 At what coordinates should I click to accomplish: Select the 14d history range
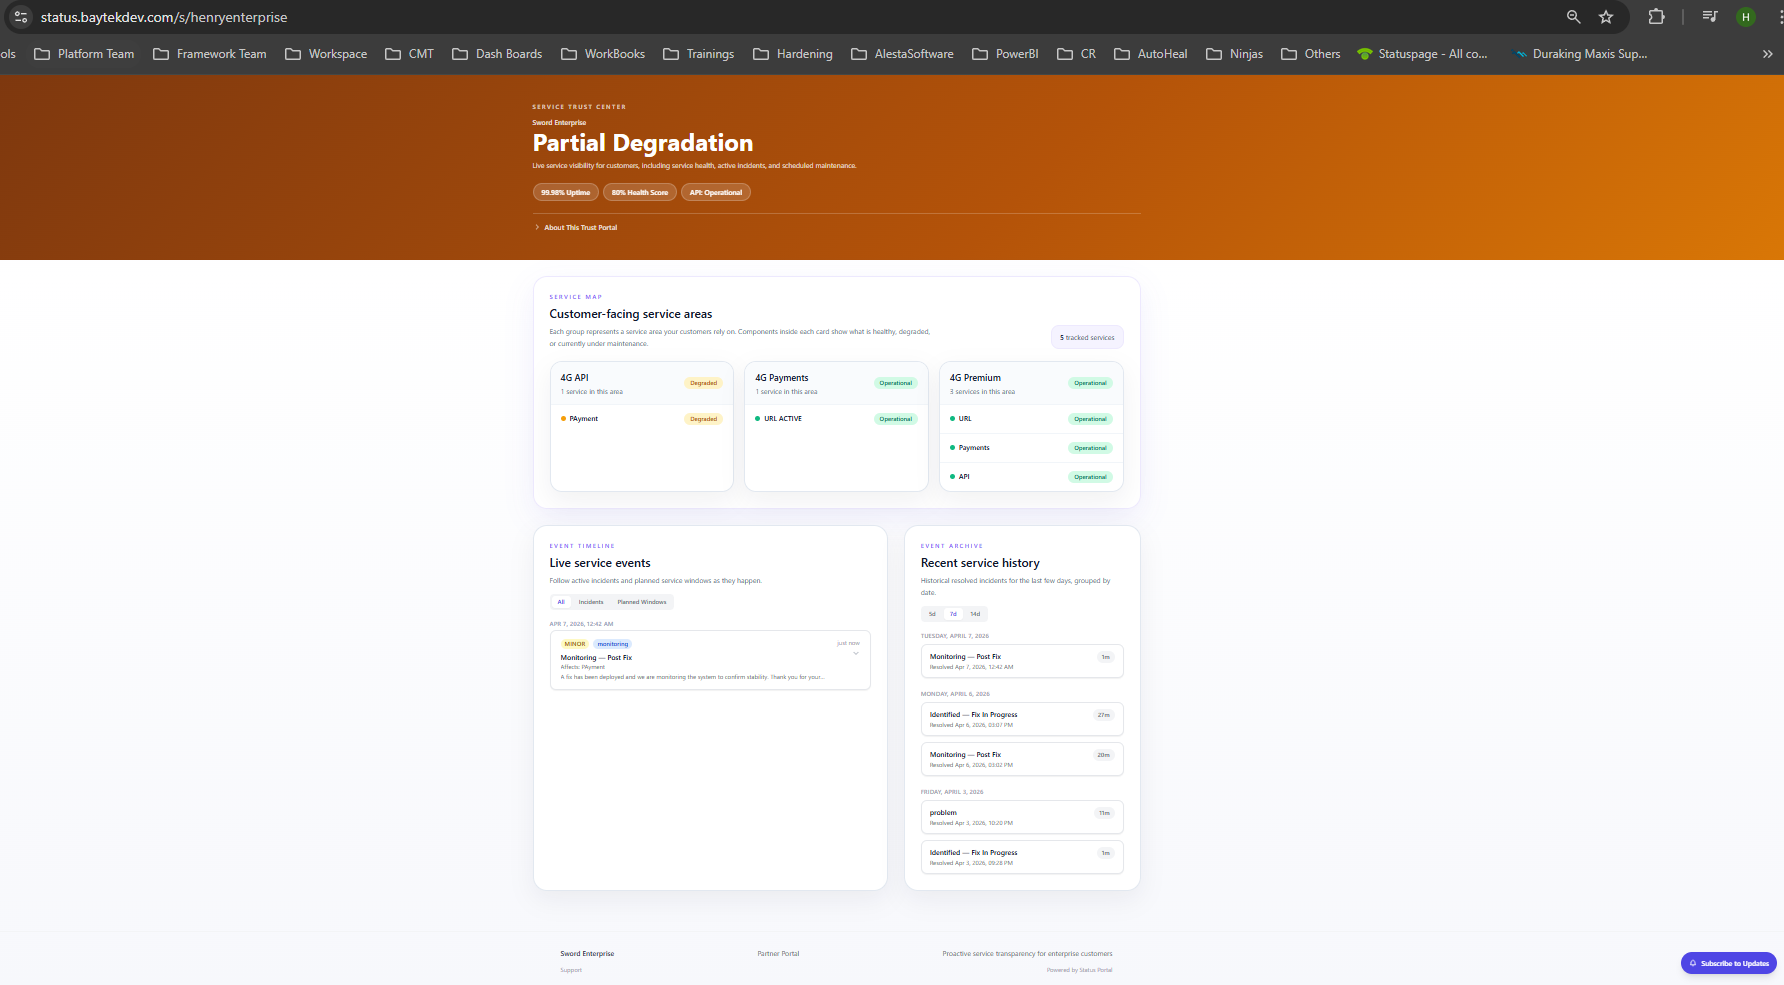click(x=974, y=613)
